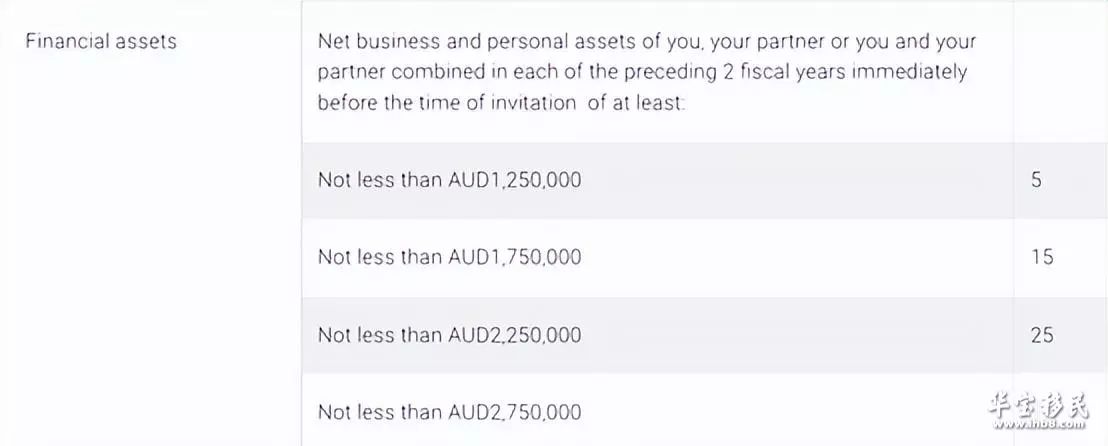Image resolution: width=1108 pixels, height=446 pixels.
Task: Click the points value 25
Action: click(x=1042, y=335)
